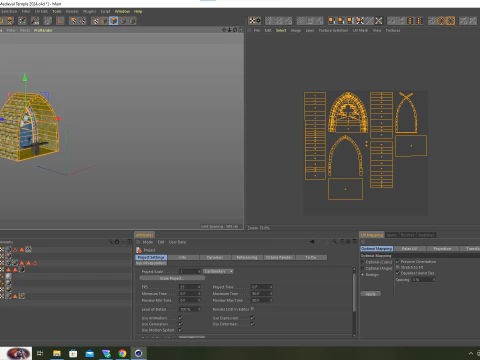Toggle Equalize Island Size checkbox
Screen dimensions: 480x360
[398, 273]
